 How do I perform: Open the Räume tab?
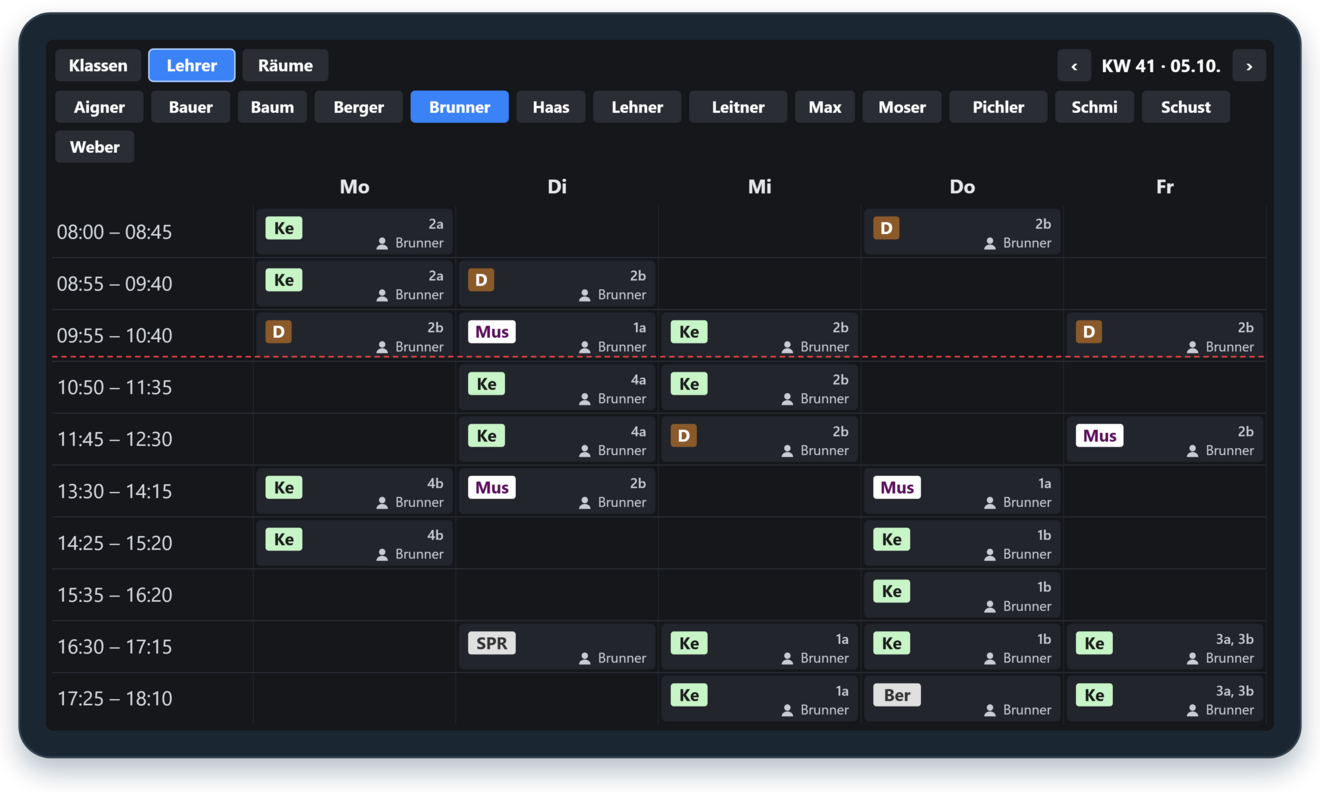tap(286, 66)
